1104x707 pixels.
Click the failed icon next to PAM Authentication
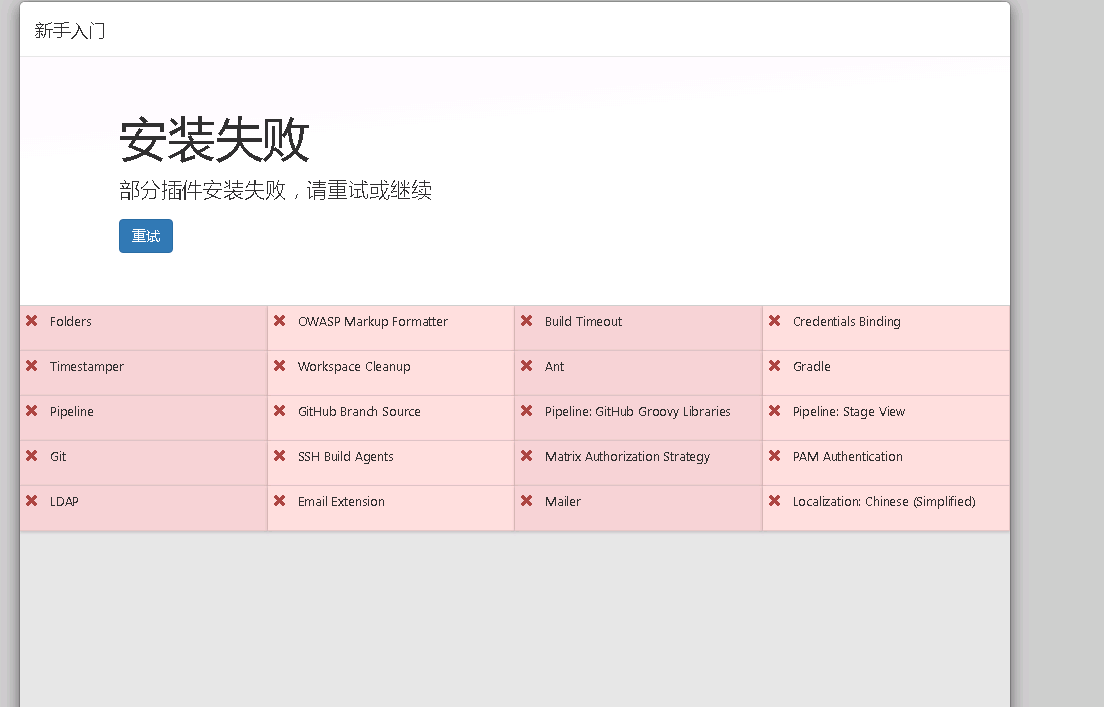point(774,456)
